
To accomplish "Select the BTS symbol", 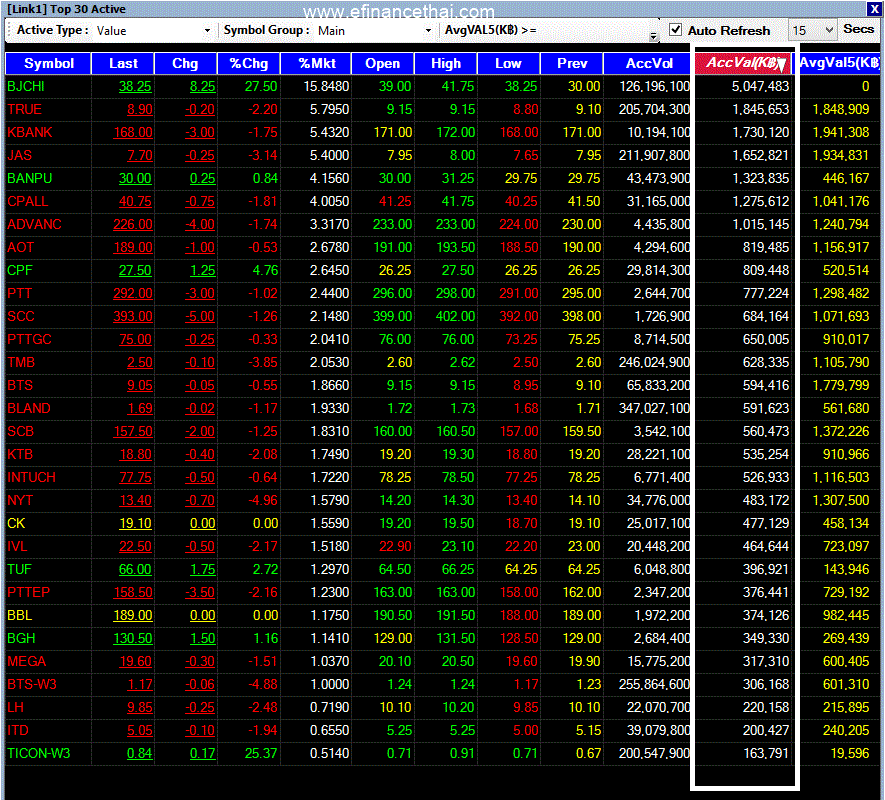I will click(20, 385).
